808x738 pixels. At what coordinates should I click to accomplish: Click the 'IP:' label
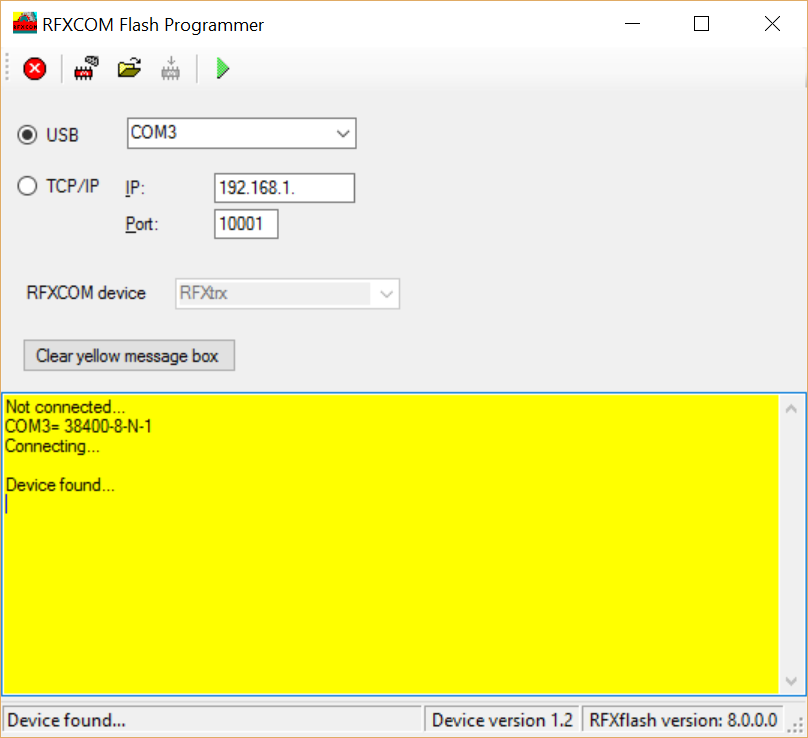click(x=135, y=188)
